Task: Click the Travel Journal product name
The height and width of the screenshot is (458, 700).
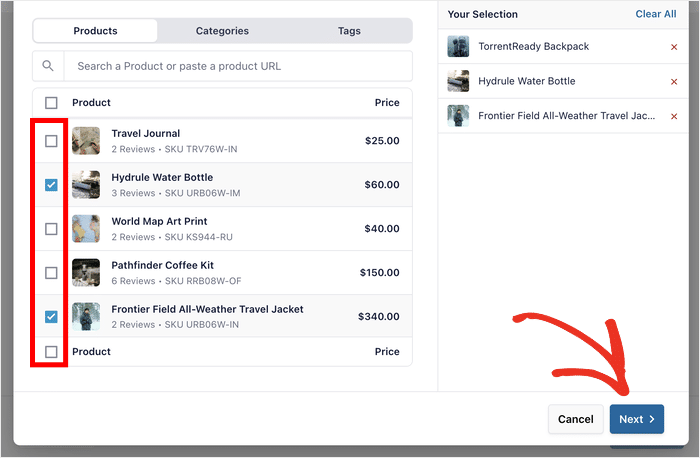Action: point(146,133)
